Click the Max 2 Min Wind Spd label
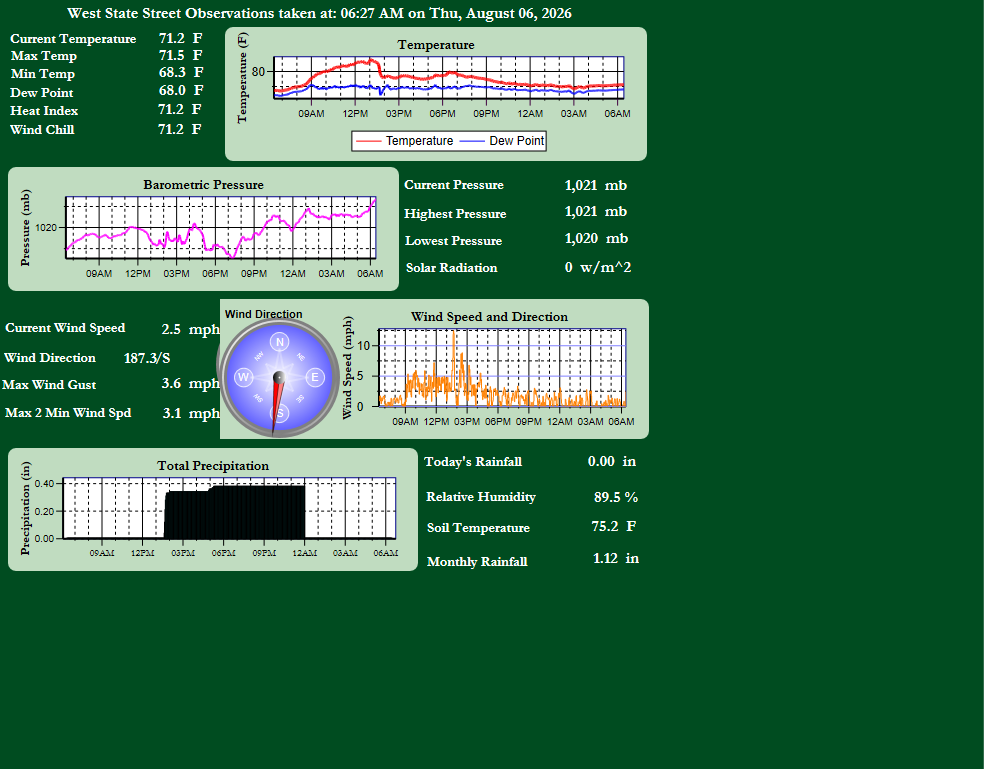 (68, 413)
